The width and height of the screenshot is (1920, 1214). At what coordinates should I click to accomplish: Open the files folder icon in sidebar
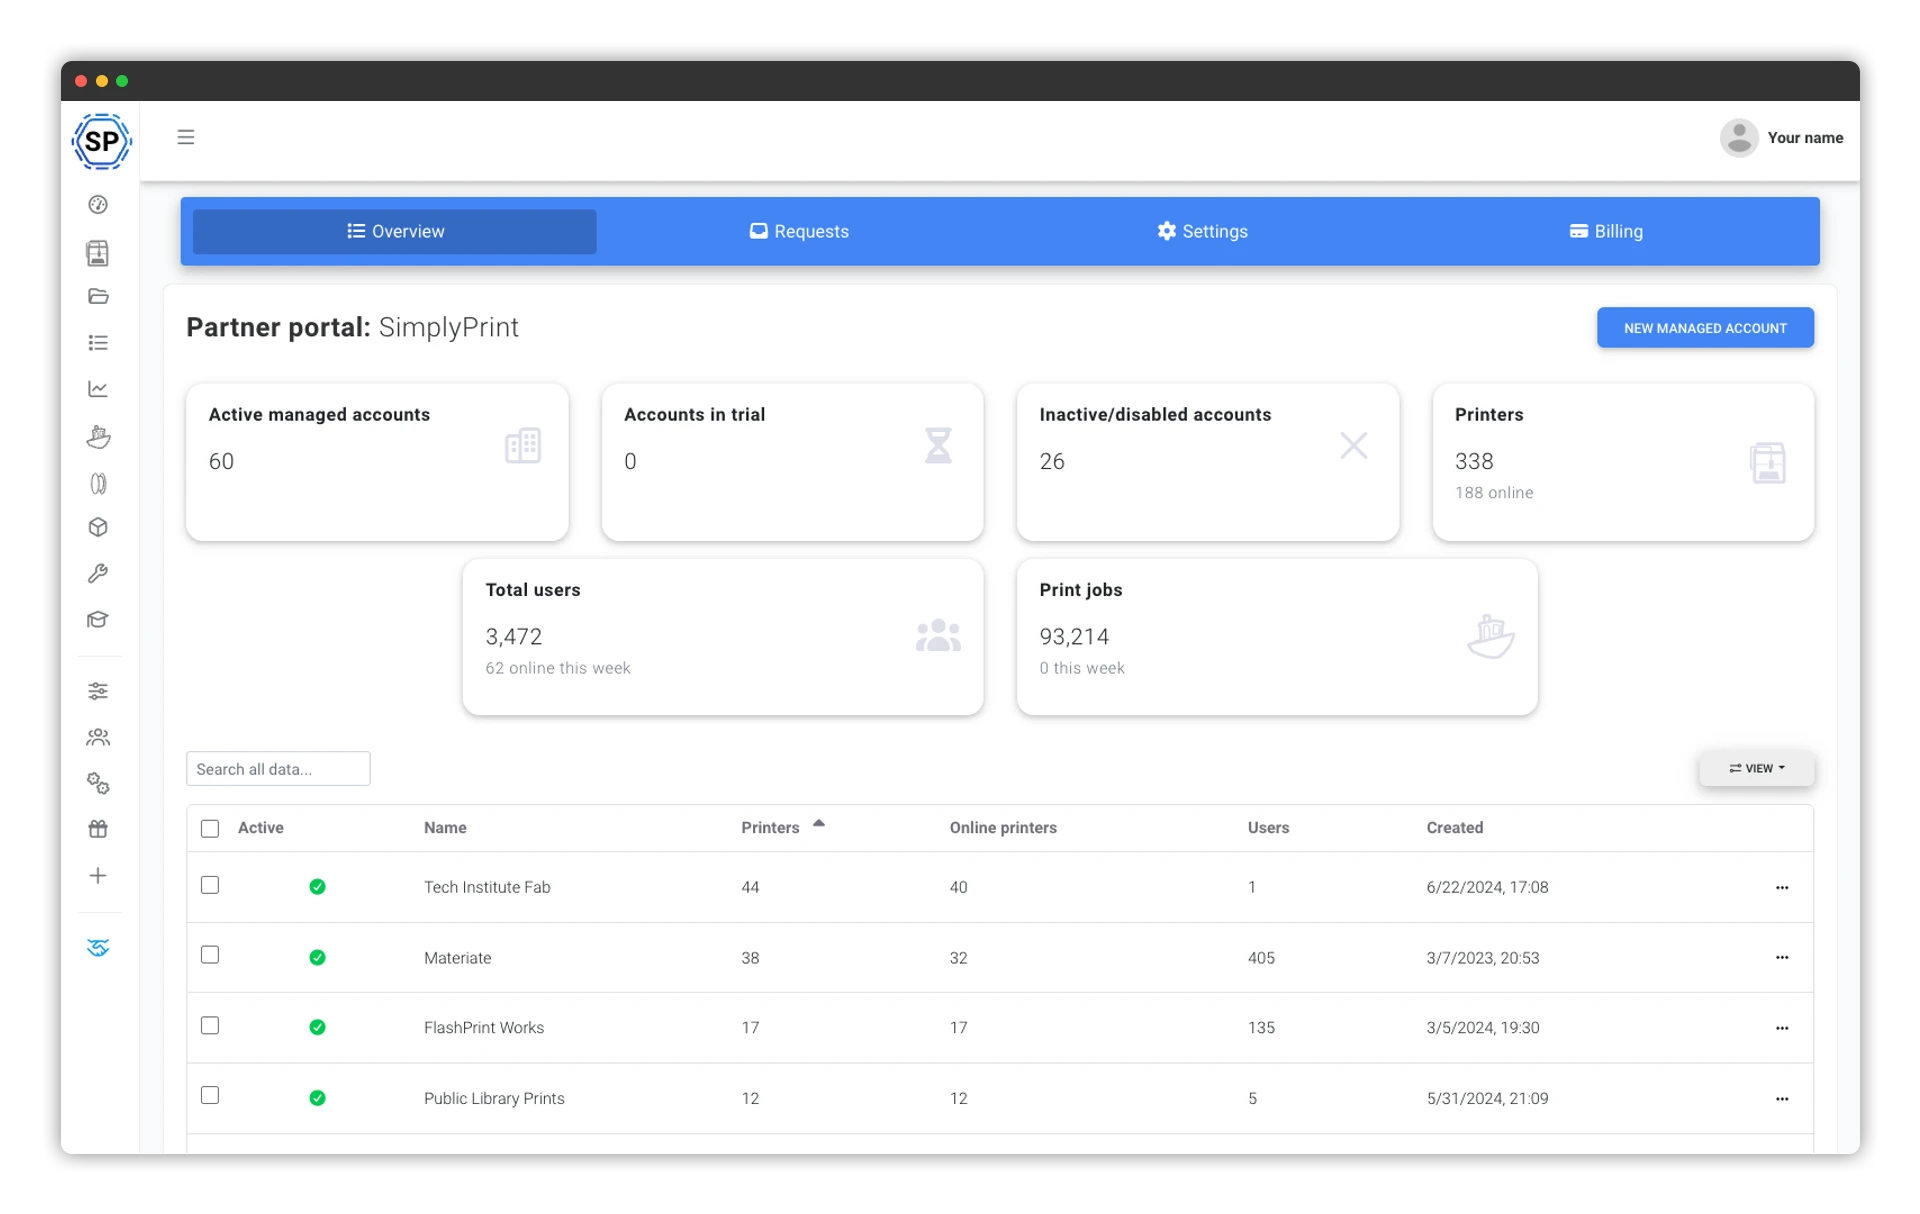(x=98, y=296)
